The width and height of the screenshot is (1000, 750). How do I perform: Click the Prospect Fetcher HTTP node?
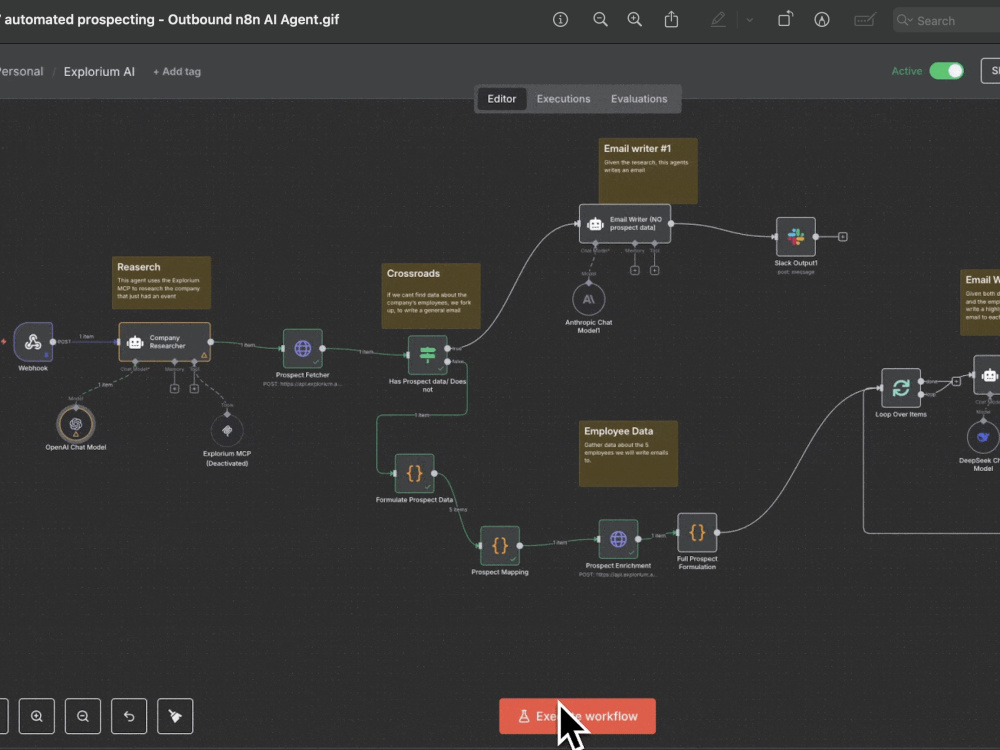click(303, 348)
